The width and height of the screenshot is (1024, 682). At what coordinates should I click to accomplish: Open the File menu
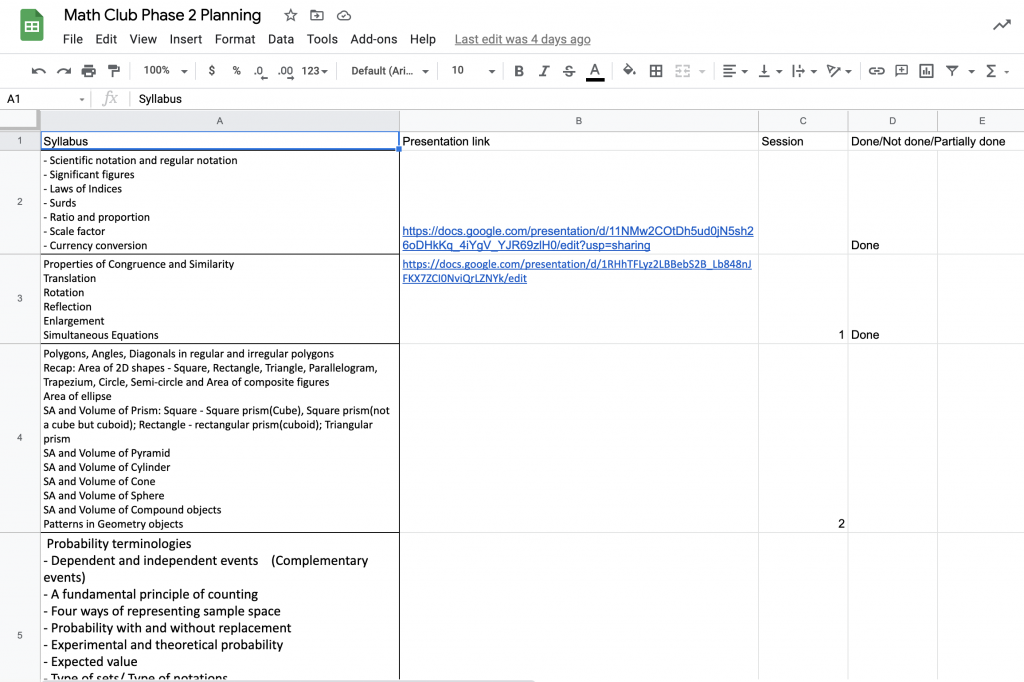72,39
